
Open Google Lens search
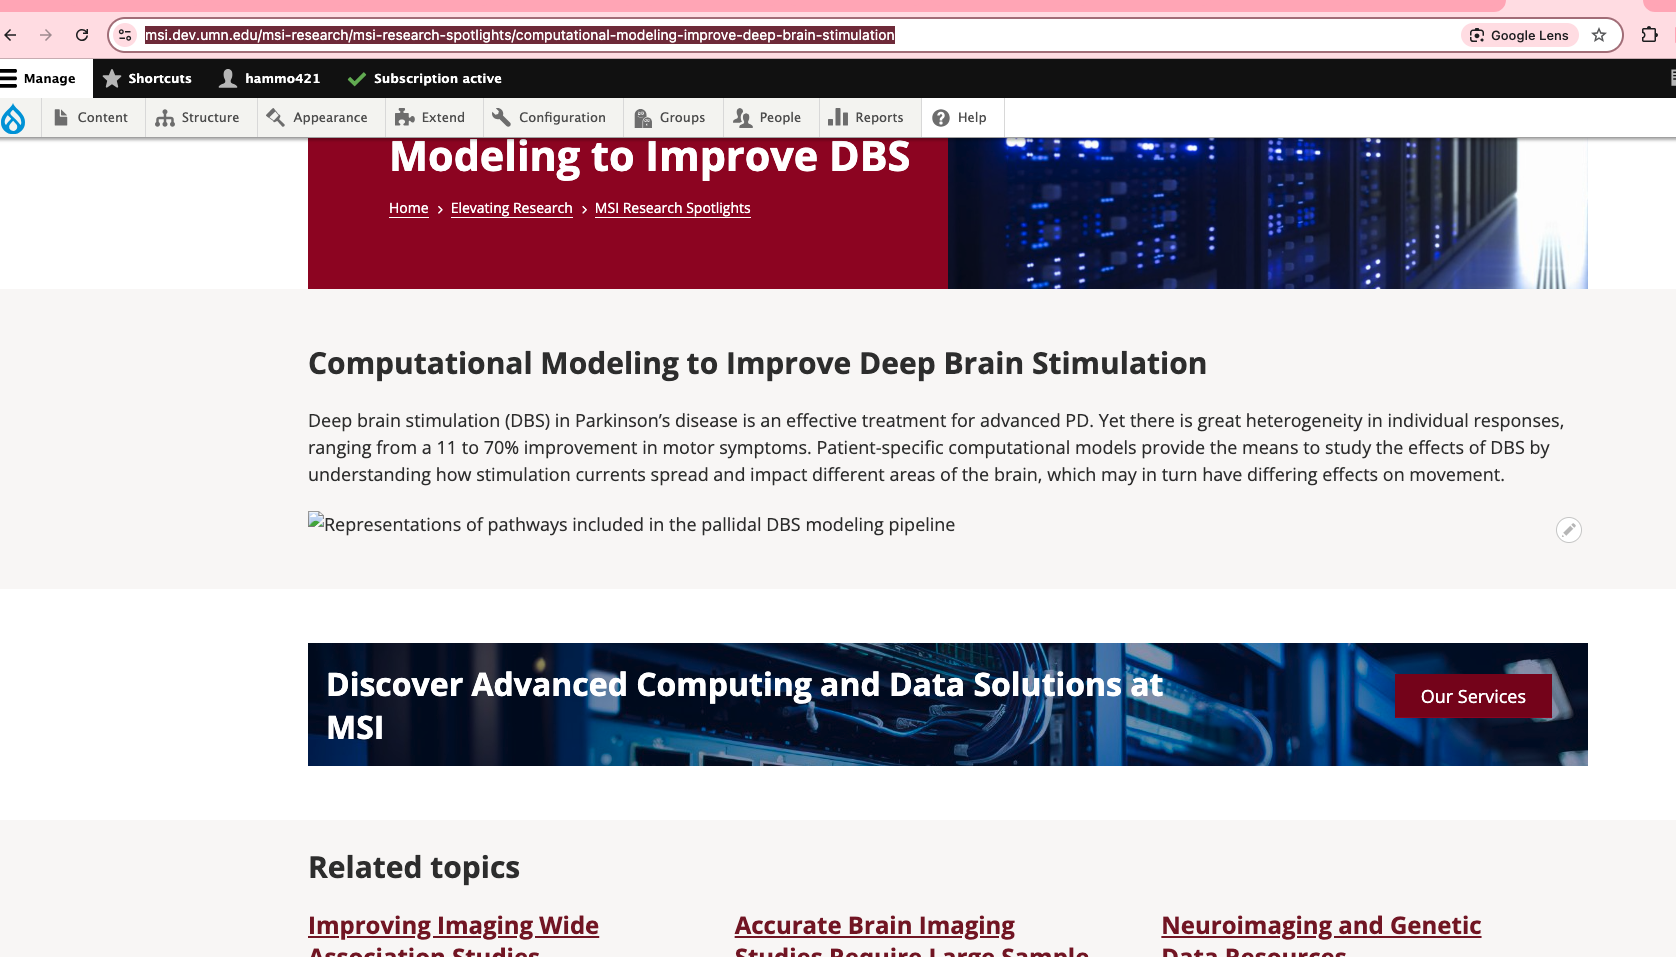pos(1519,35)
